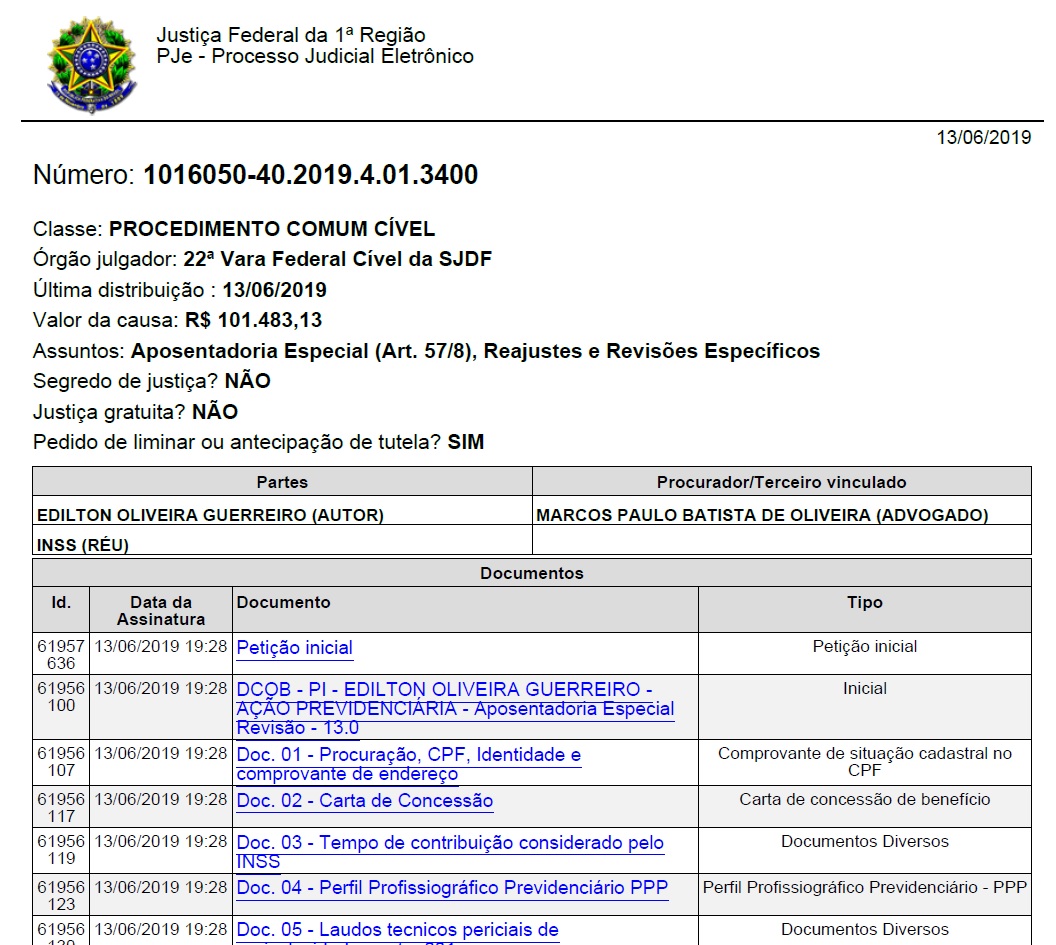Open Doc. 02 - Carta de Concessão link

coord(364,801)
